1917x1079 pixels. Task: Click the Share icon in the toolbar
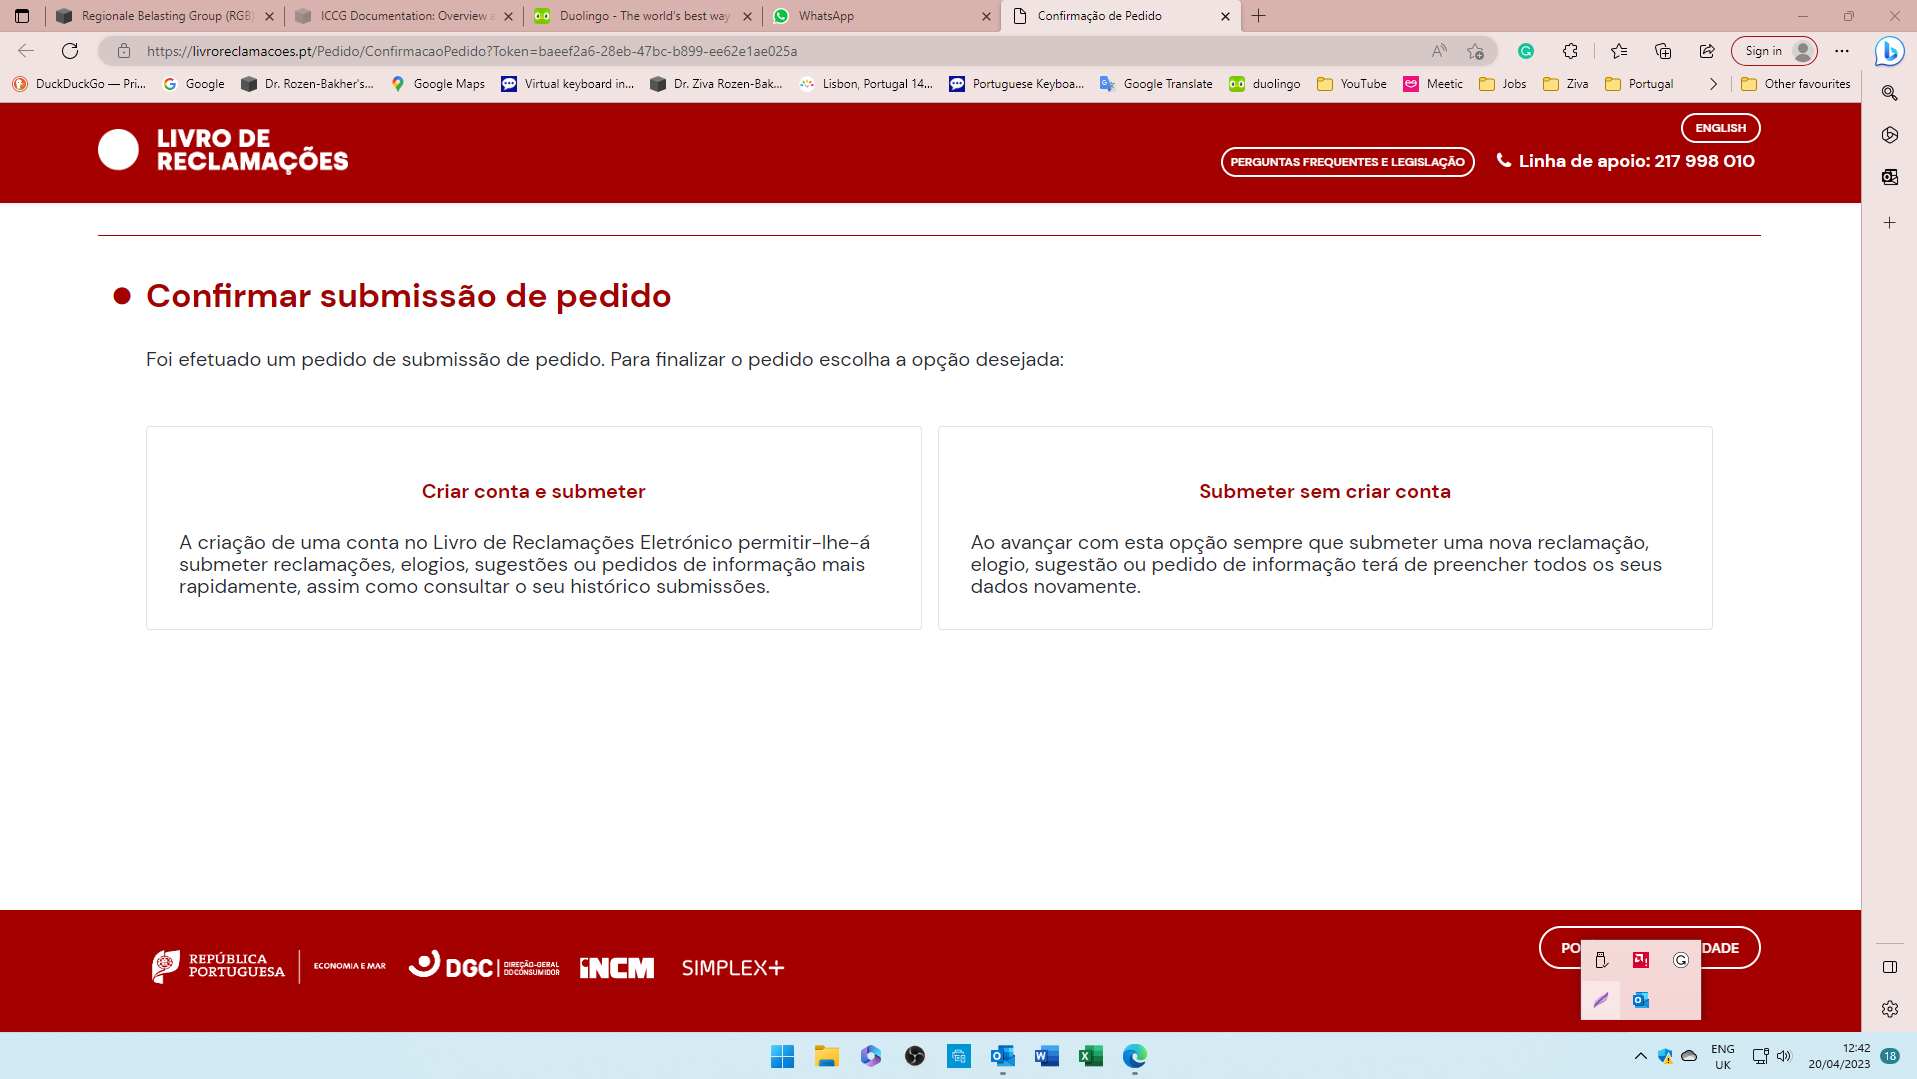click(1707, 51)
